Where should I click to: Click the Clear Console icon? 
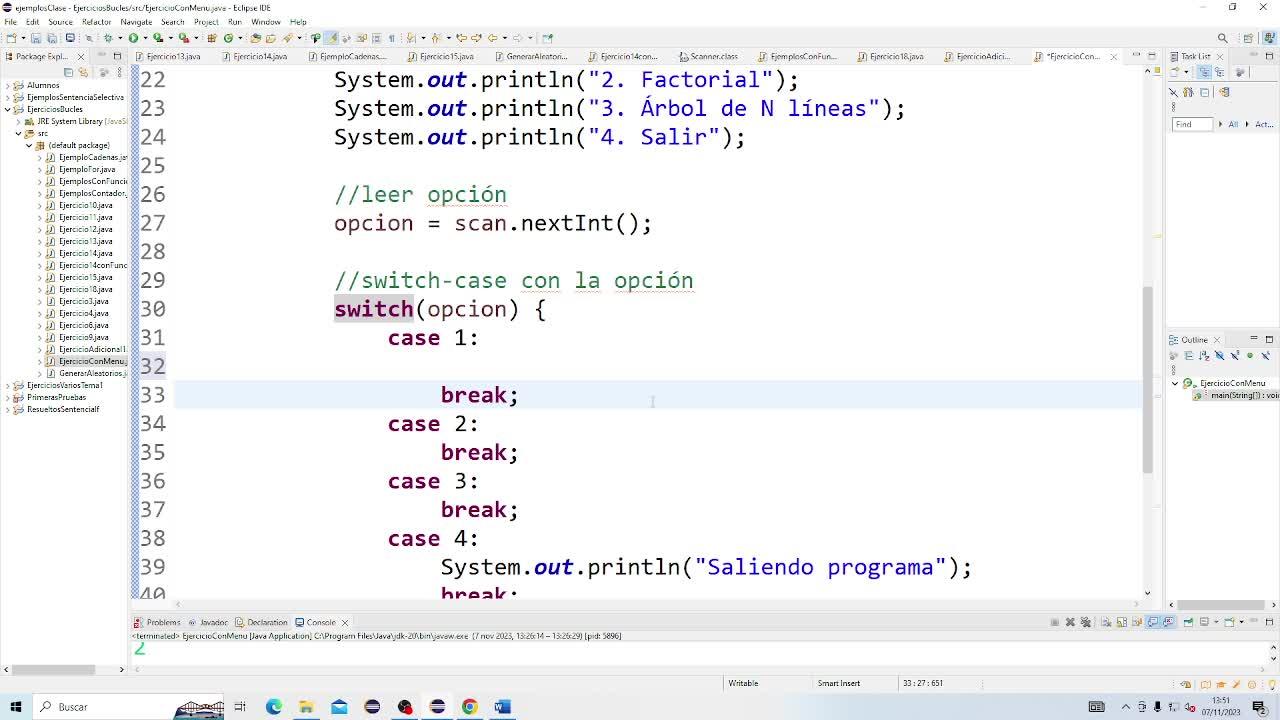click(x=1107, y=622)
